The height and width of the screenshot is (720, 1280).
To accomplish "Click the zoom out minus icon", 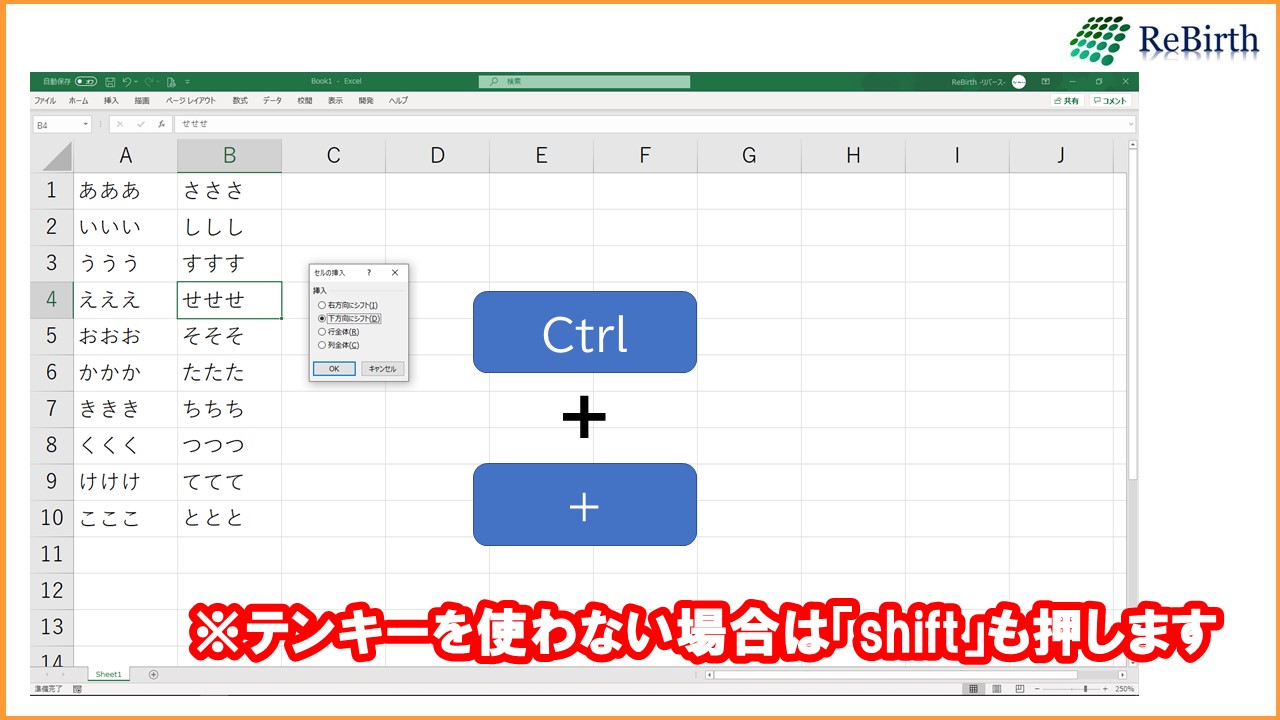I will tap(1037, 689).
